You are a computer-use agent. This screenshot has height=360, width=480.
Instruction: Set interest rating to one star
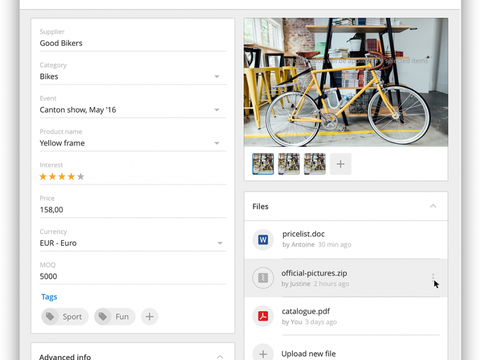[43, 177]
